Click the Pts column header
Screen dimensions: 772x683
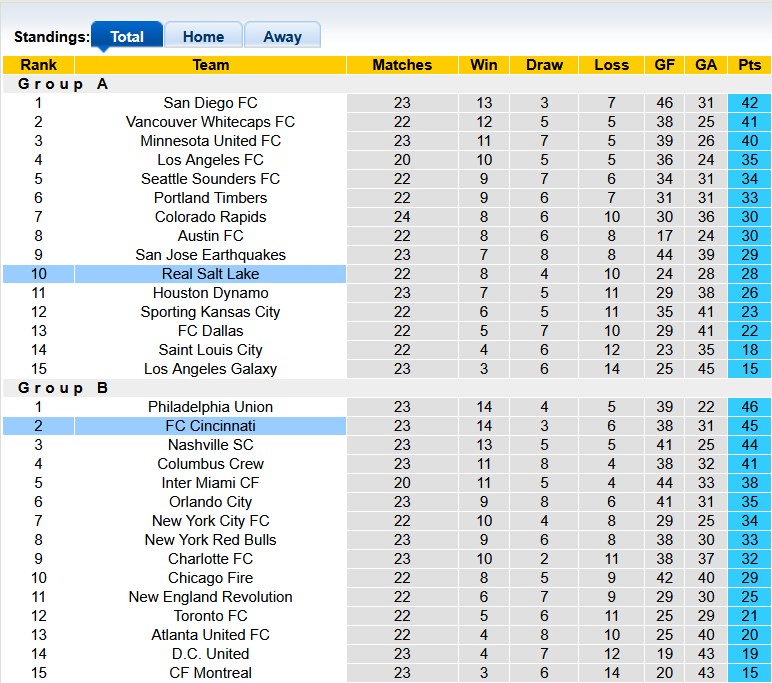pos(749,65)
